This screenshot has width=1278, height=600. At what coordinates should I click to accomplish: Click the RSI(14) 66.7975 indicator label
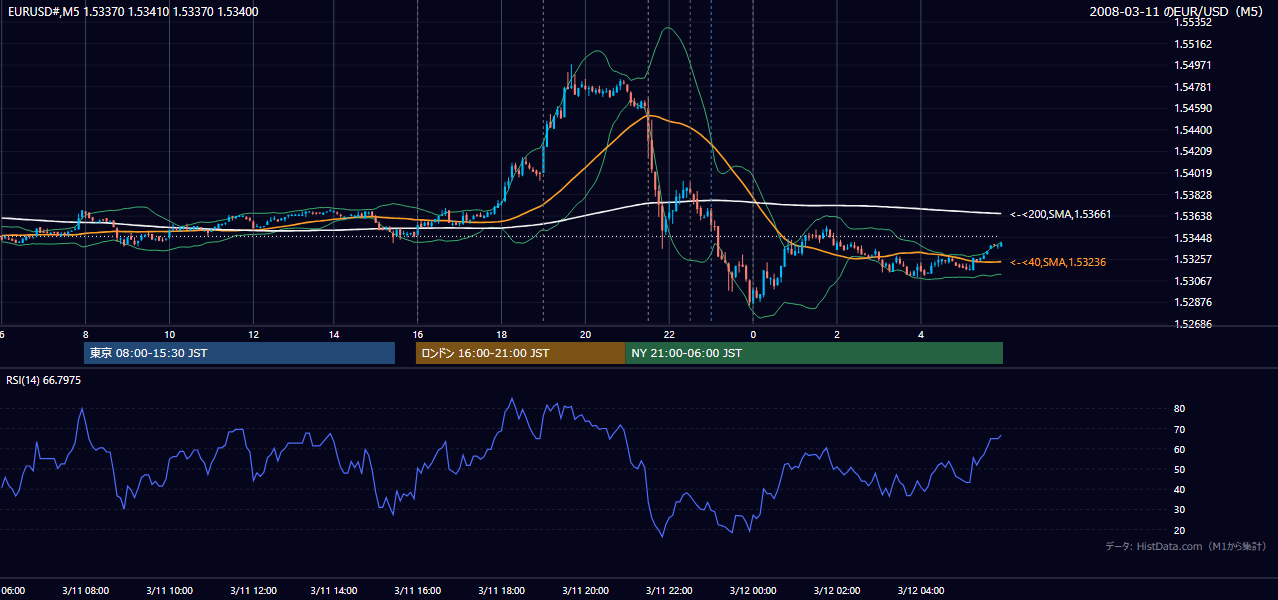43,380
